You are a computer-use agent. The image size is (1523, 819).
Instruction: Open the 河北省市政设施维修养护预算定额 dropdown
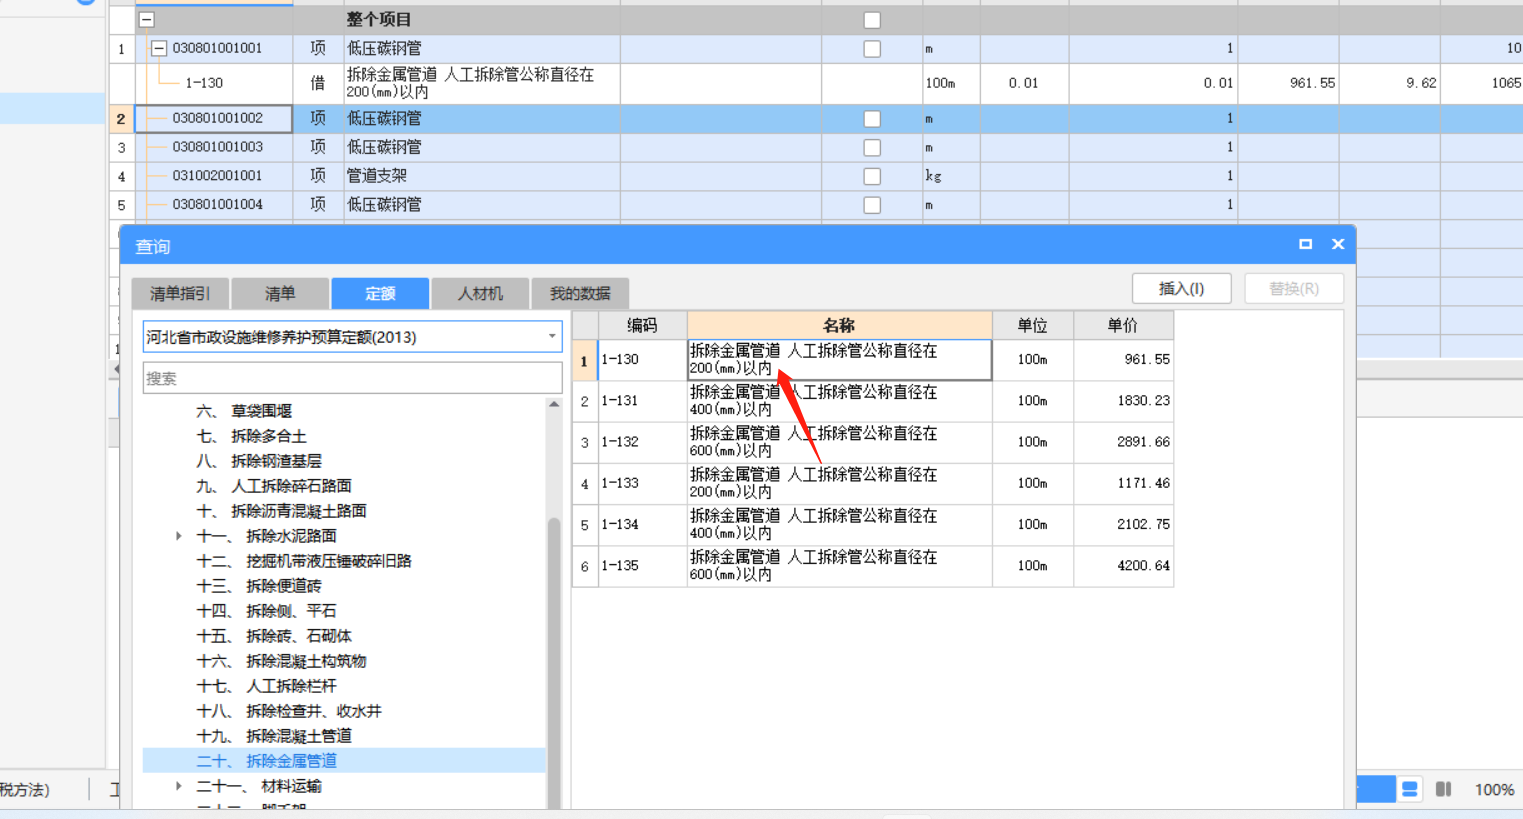552,337
